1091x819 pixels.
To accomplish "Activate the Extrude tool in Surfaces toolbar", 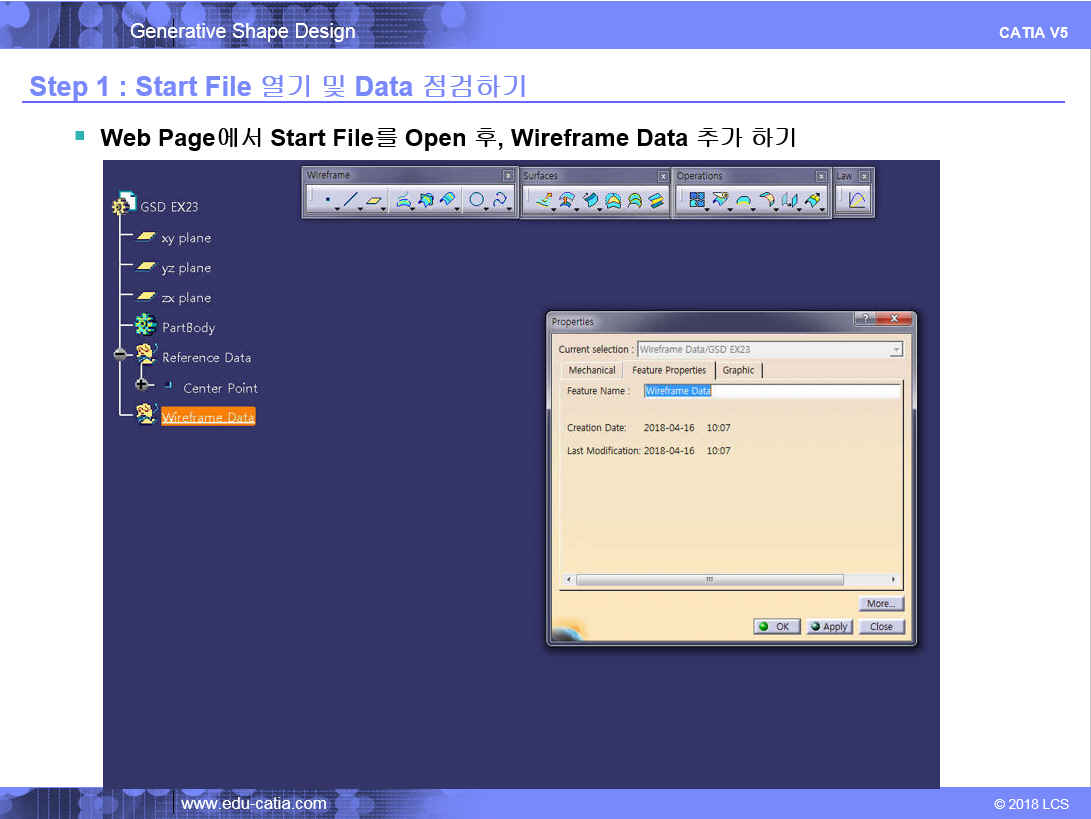I will tap(543, 200).
